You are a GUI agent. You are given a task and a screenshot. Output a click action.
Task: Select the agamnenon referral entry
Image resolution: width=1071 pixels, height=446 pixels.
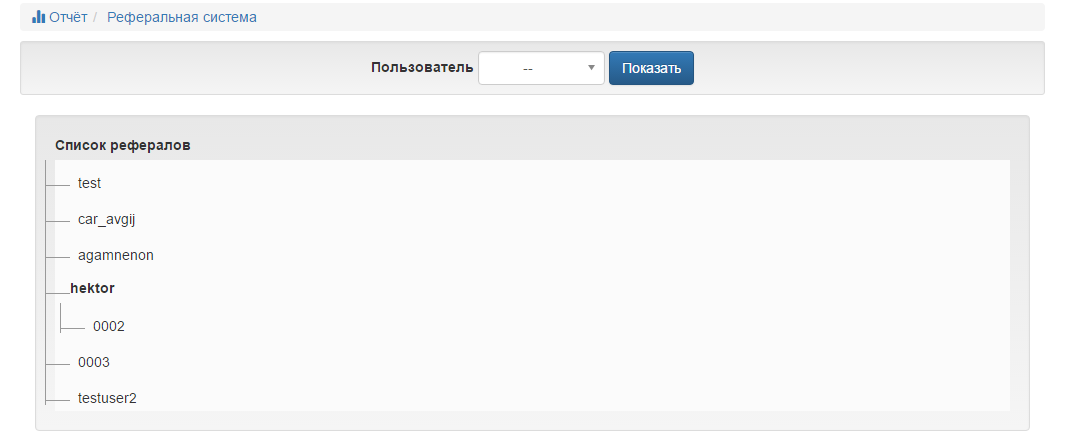(x=115, y=255)
